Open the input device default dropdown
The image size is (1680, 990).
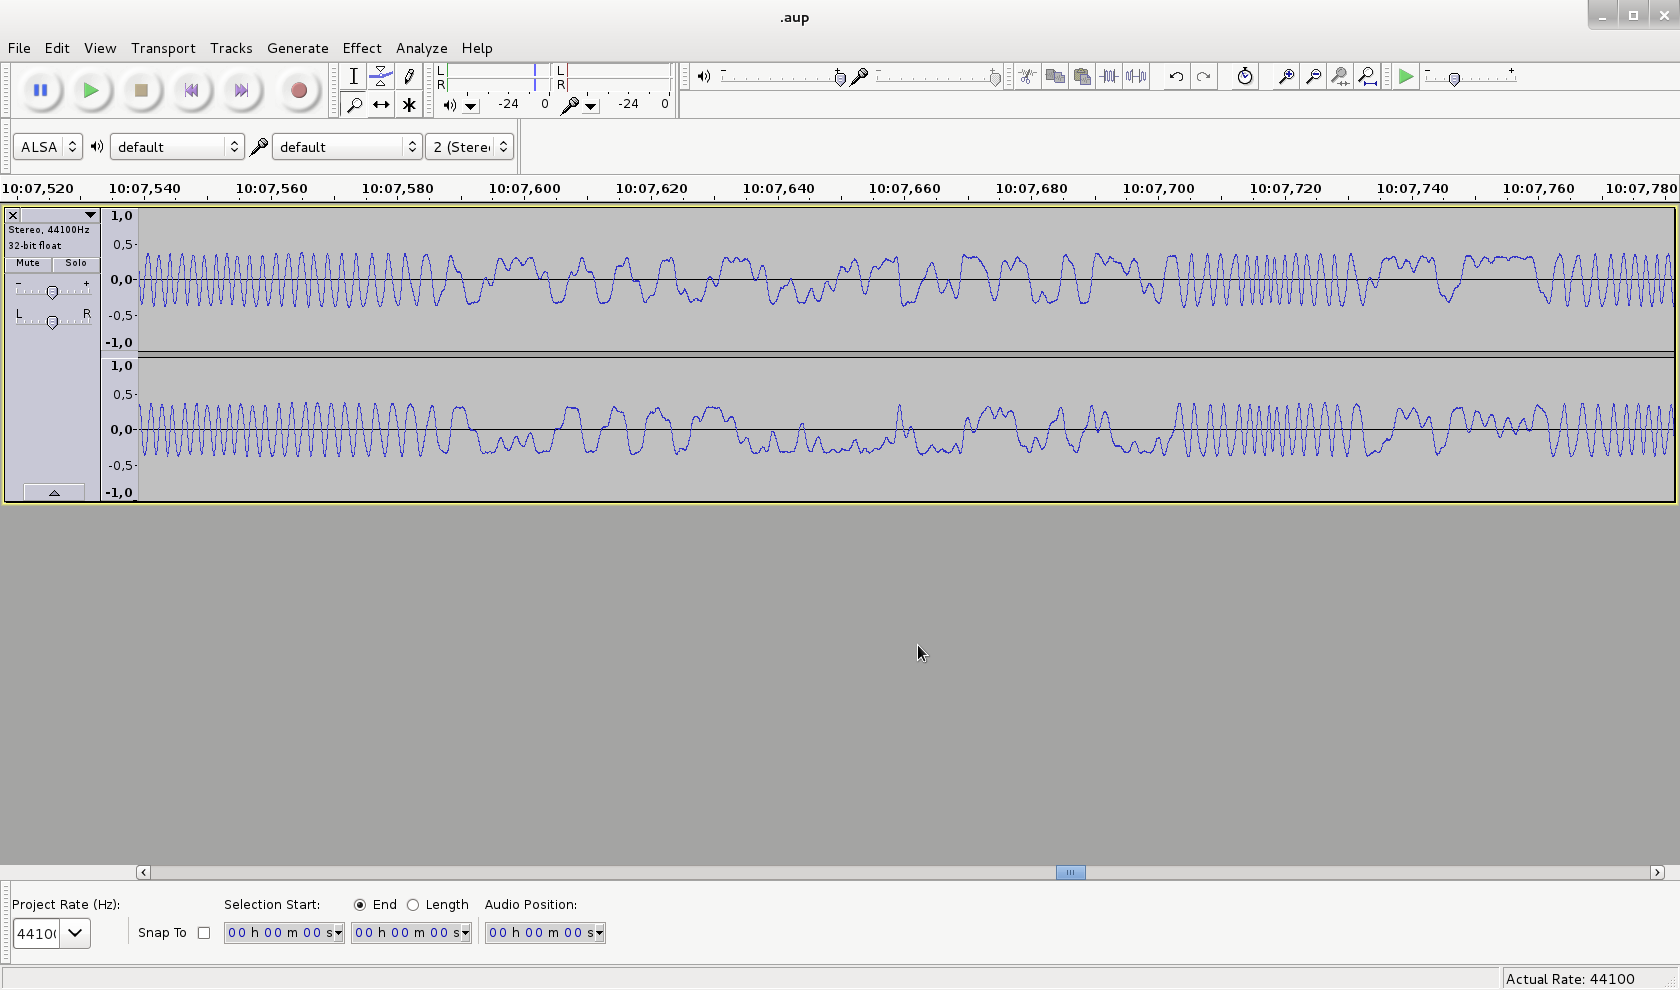click(x=346, y=147)
